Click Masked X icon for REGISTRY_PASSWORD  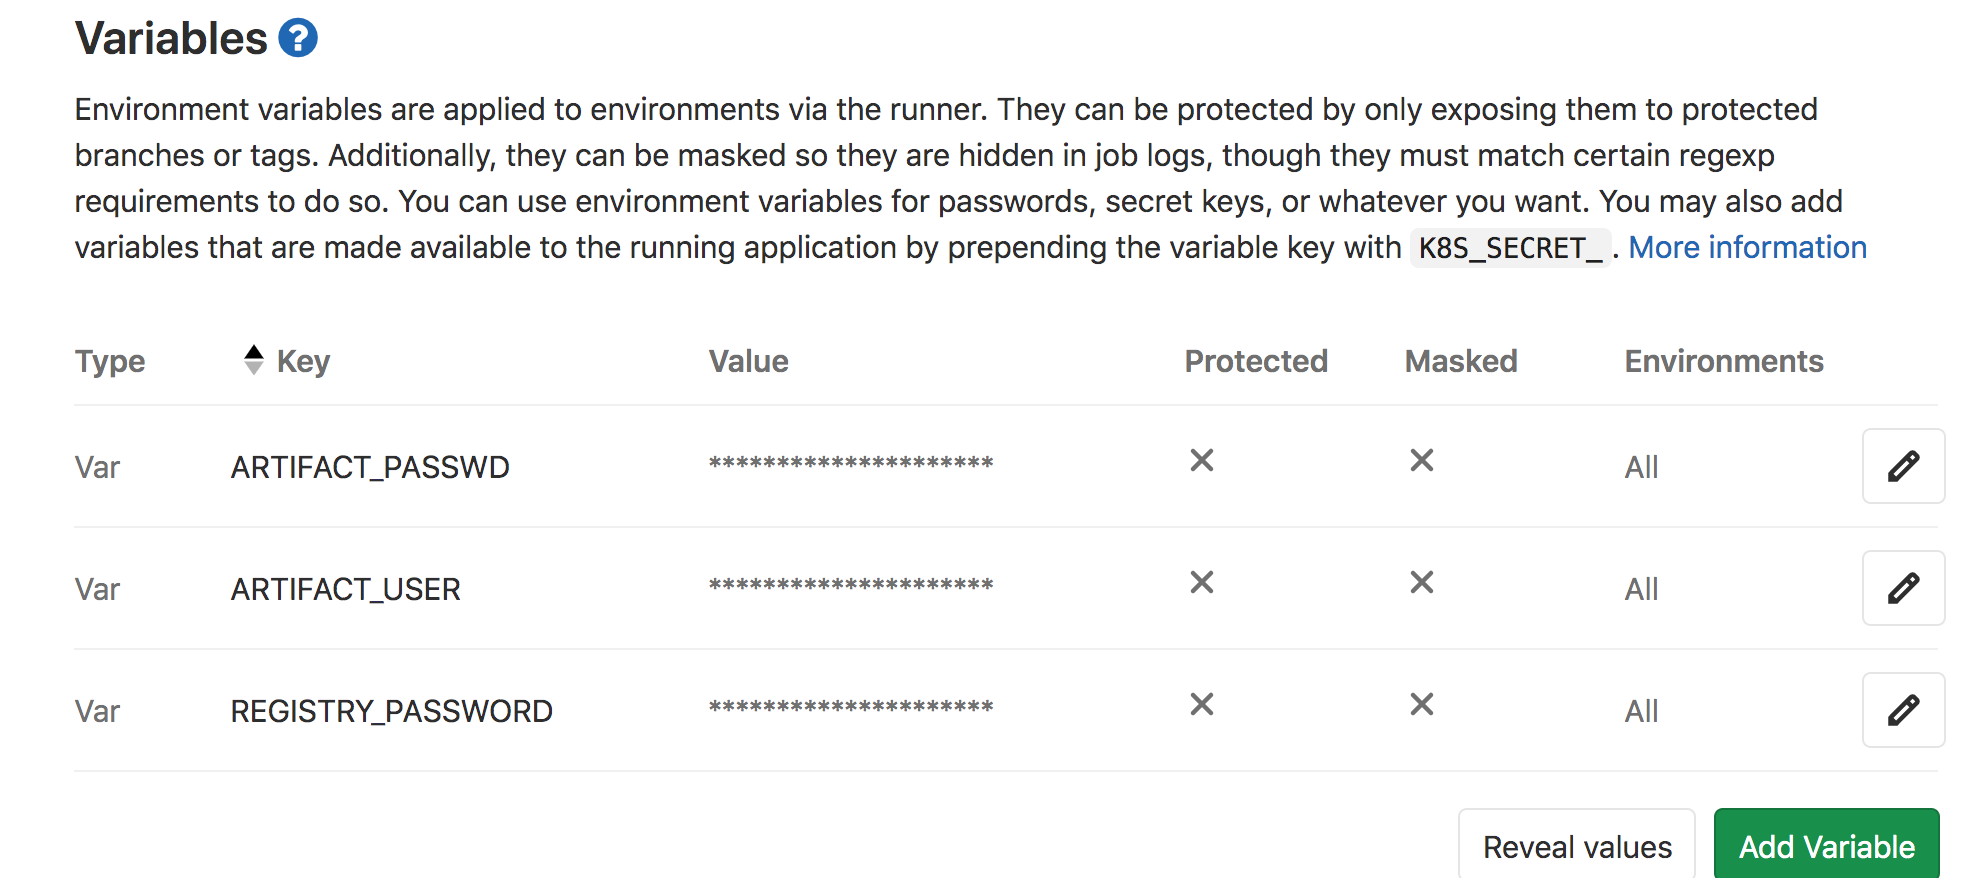point(1421,704)
